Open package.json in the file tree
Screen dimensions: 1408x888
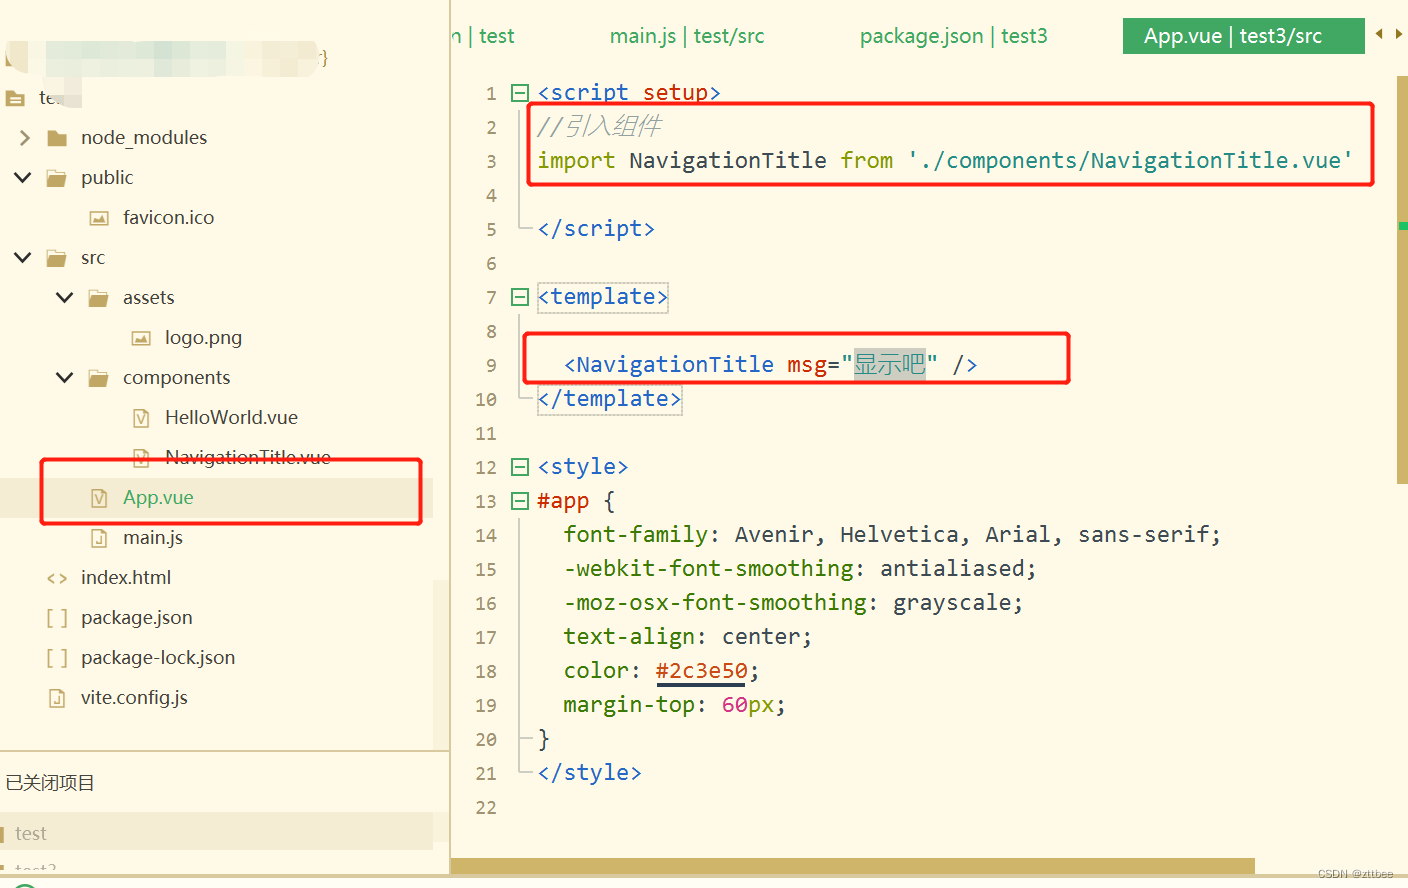coord(137,617)
